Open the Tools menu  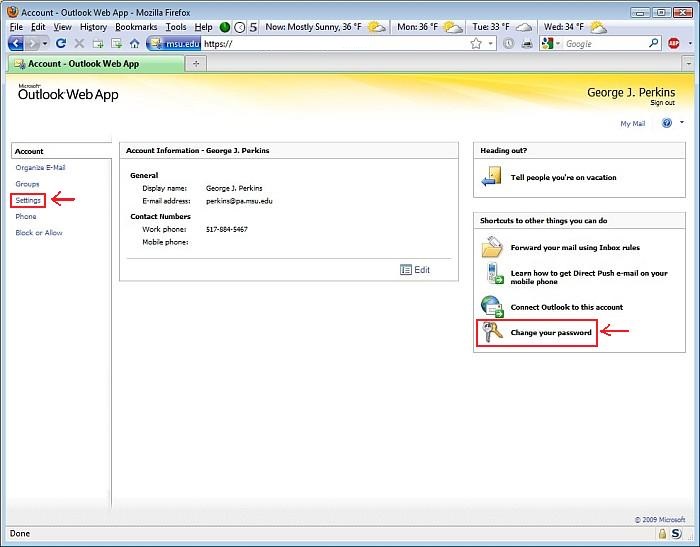[176, 27]
